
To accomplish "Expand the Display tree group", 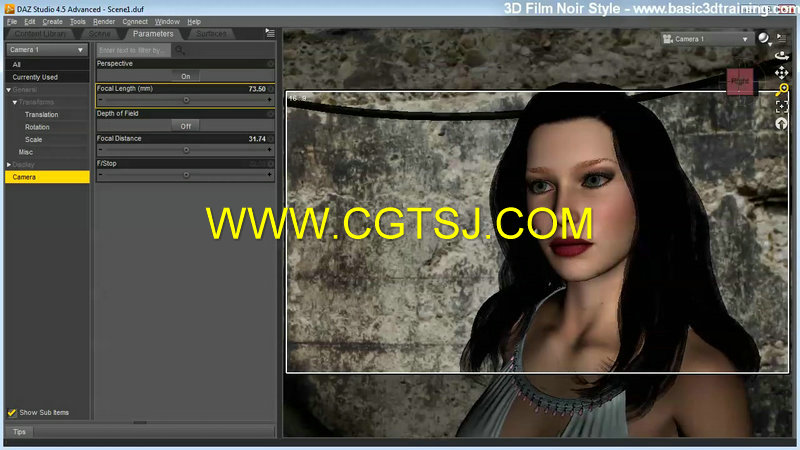I will coord(9,165).
